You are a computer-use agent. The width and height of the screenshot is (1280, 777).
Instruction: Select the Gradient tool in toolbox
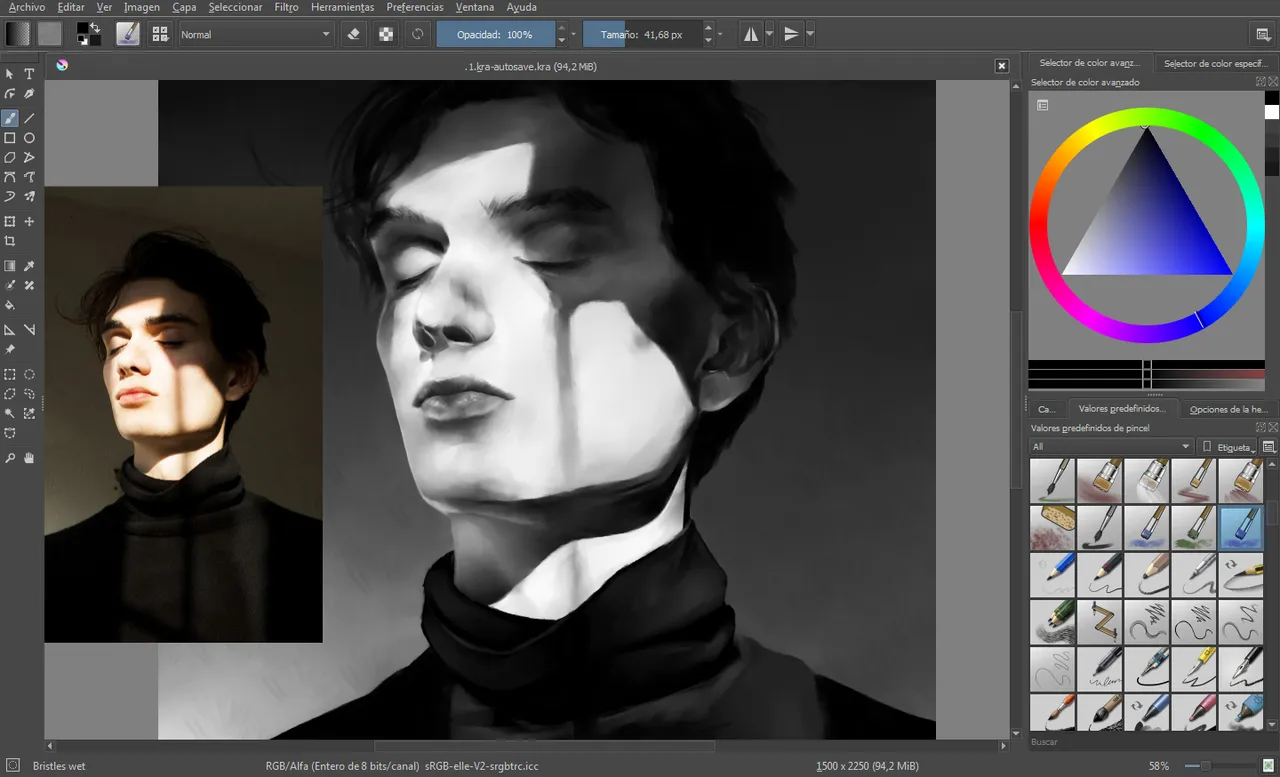(10, 266)
